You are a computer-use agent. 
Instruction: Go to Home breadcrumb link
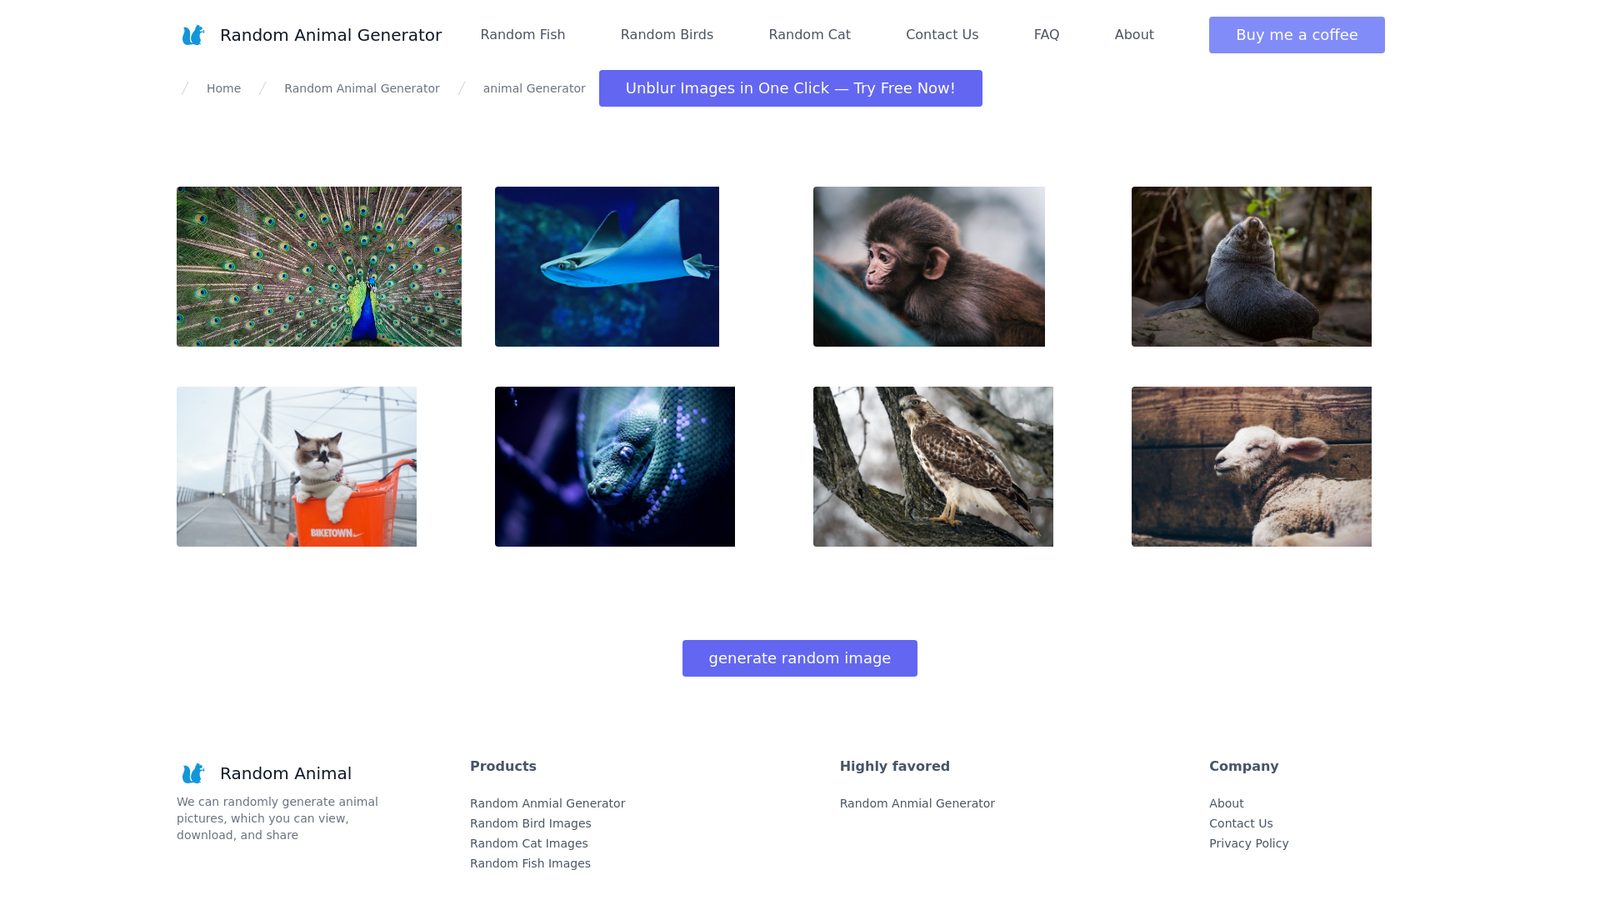point(224,89)
